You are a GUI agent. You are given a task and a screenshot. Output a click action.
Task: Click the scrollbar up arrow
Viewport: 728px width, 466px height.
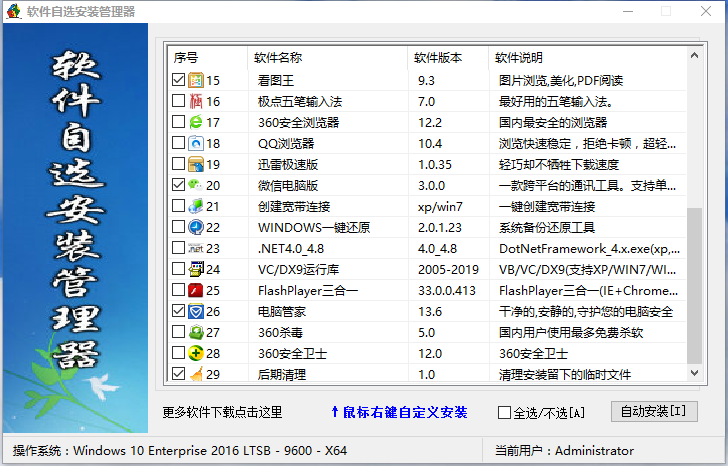(x=694, y=55)
